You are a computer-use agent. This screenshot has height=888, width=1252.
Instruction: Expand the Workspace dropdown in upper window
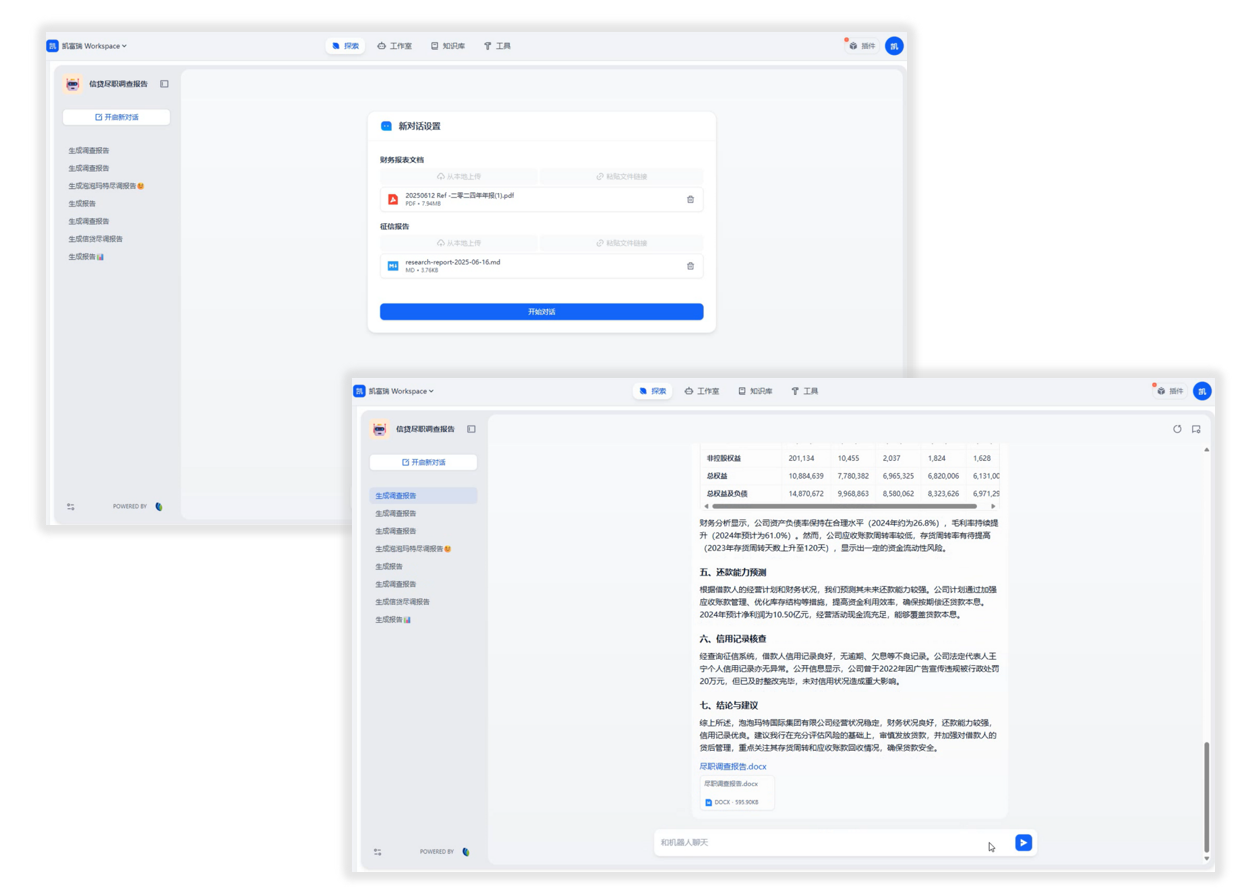[x=93, y=46]
